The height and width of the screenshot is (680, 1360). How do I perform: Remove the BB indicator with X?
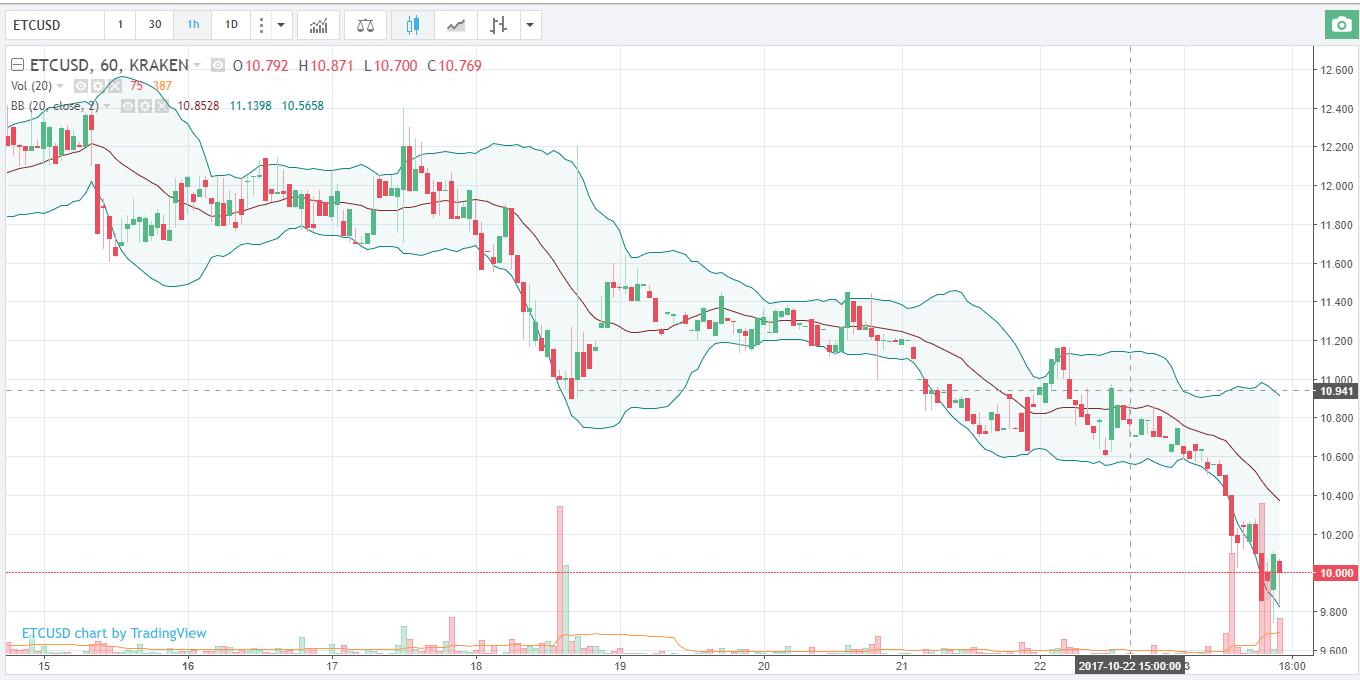(160, 106)
